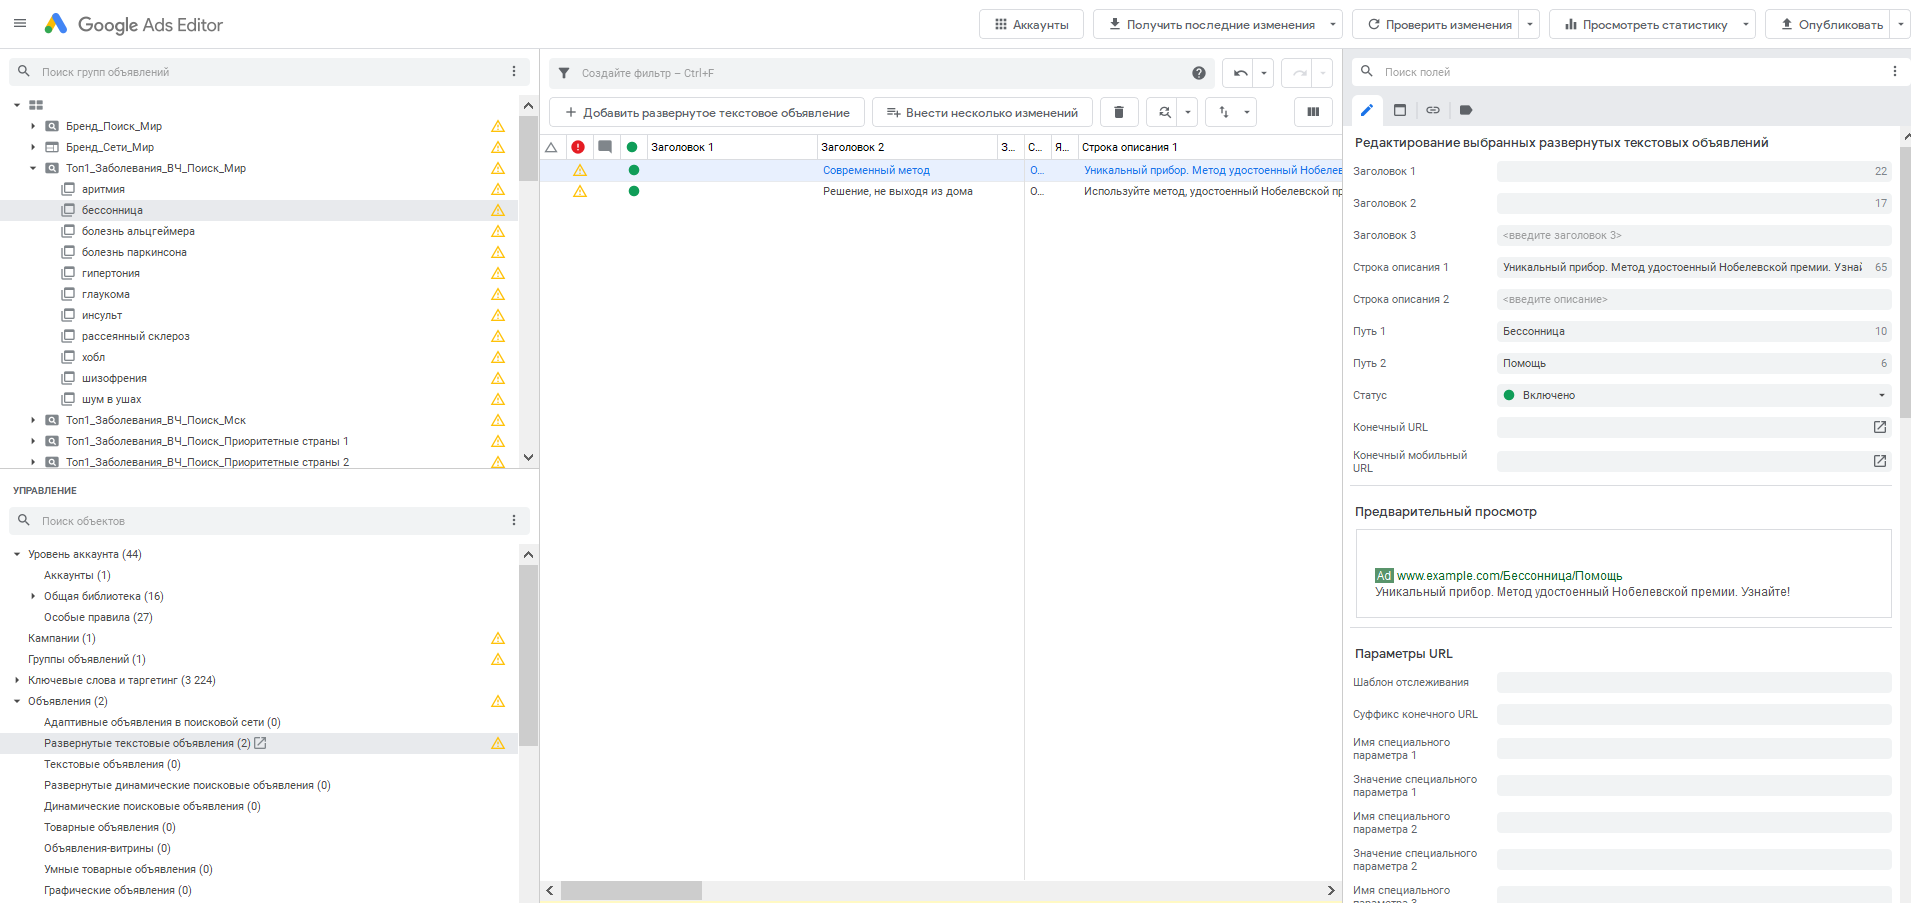Click Добавить развернутое текстовое объявление button

[x=707, y=113]
